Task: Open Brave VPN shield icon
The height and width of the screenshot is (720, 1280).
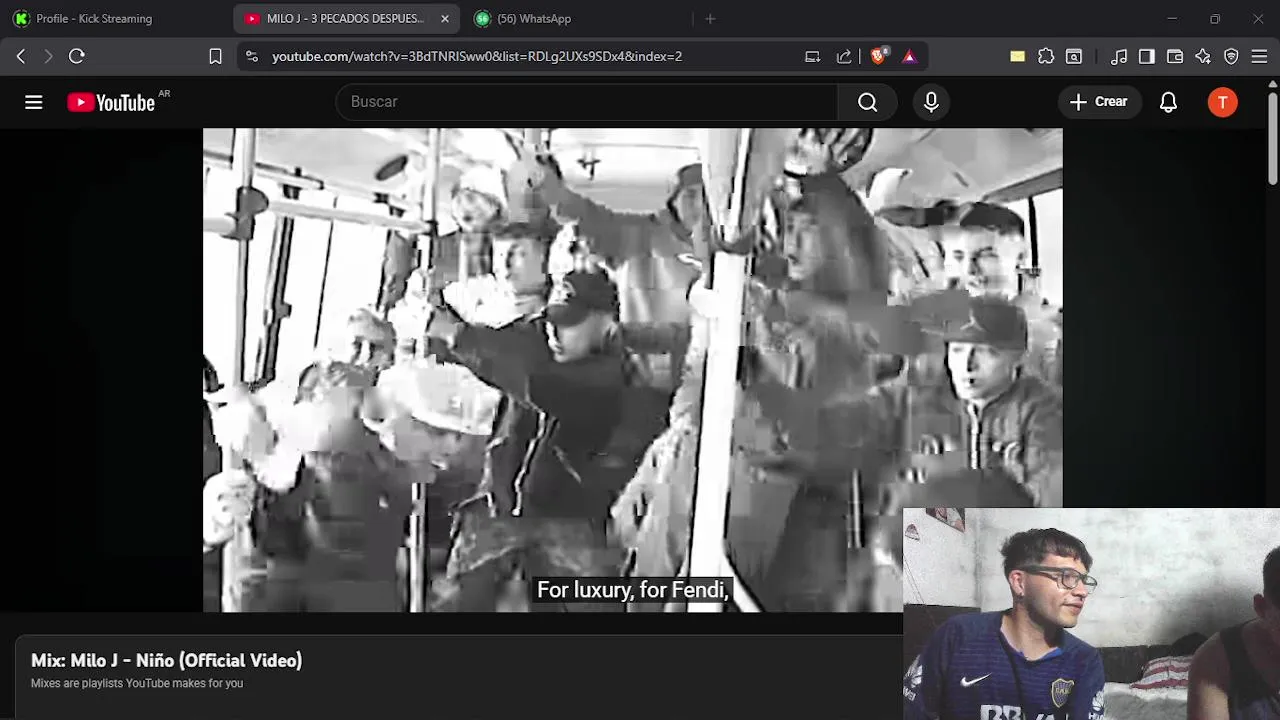Action: tap(1231, 56)
